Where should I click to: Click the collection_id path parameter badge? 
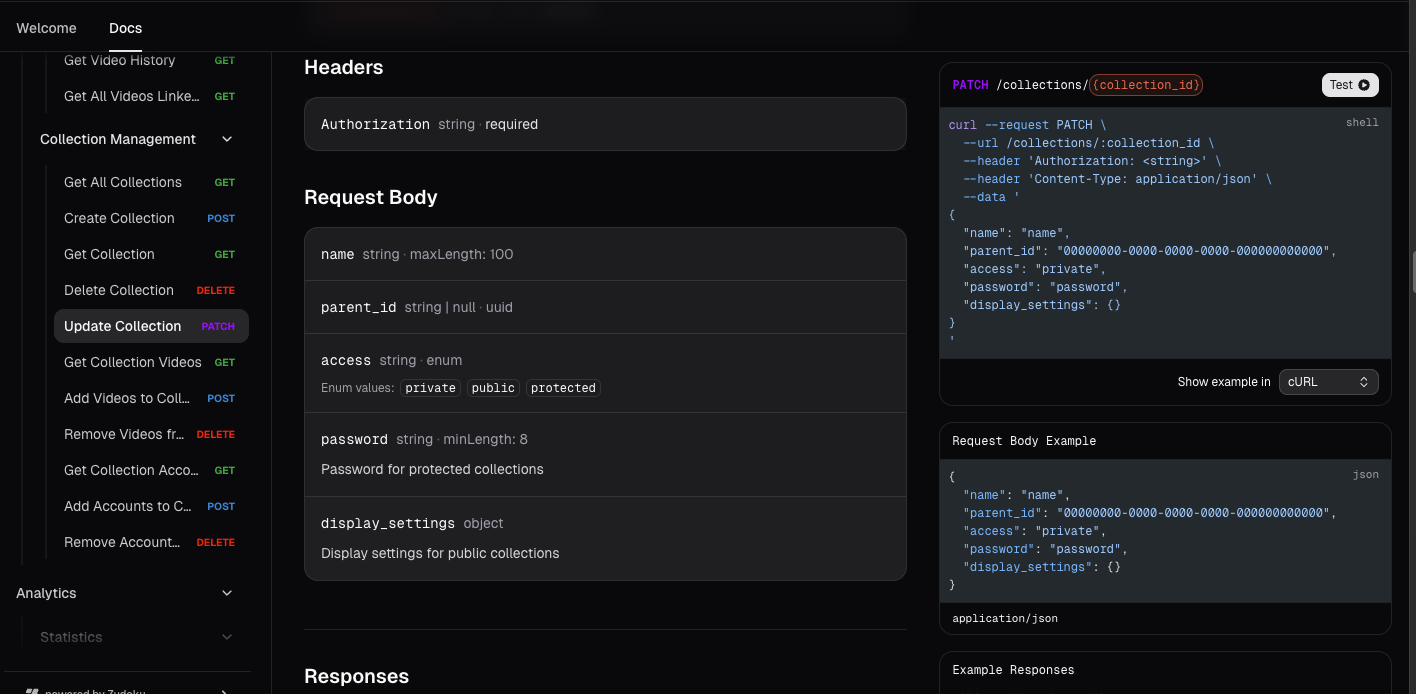pyautogui.click(x=1146, y=85)
